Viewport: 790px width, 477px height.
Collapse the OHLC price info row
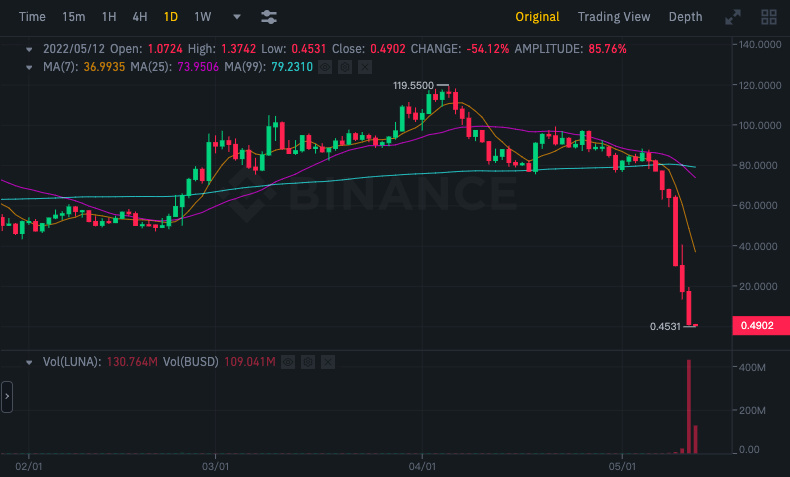29,49
